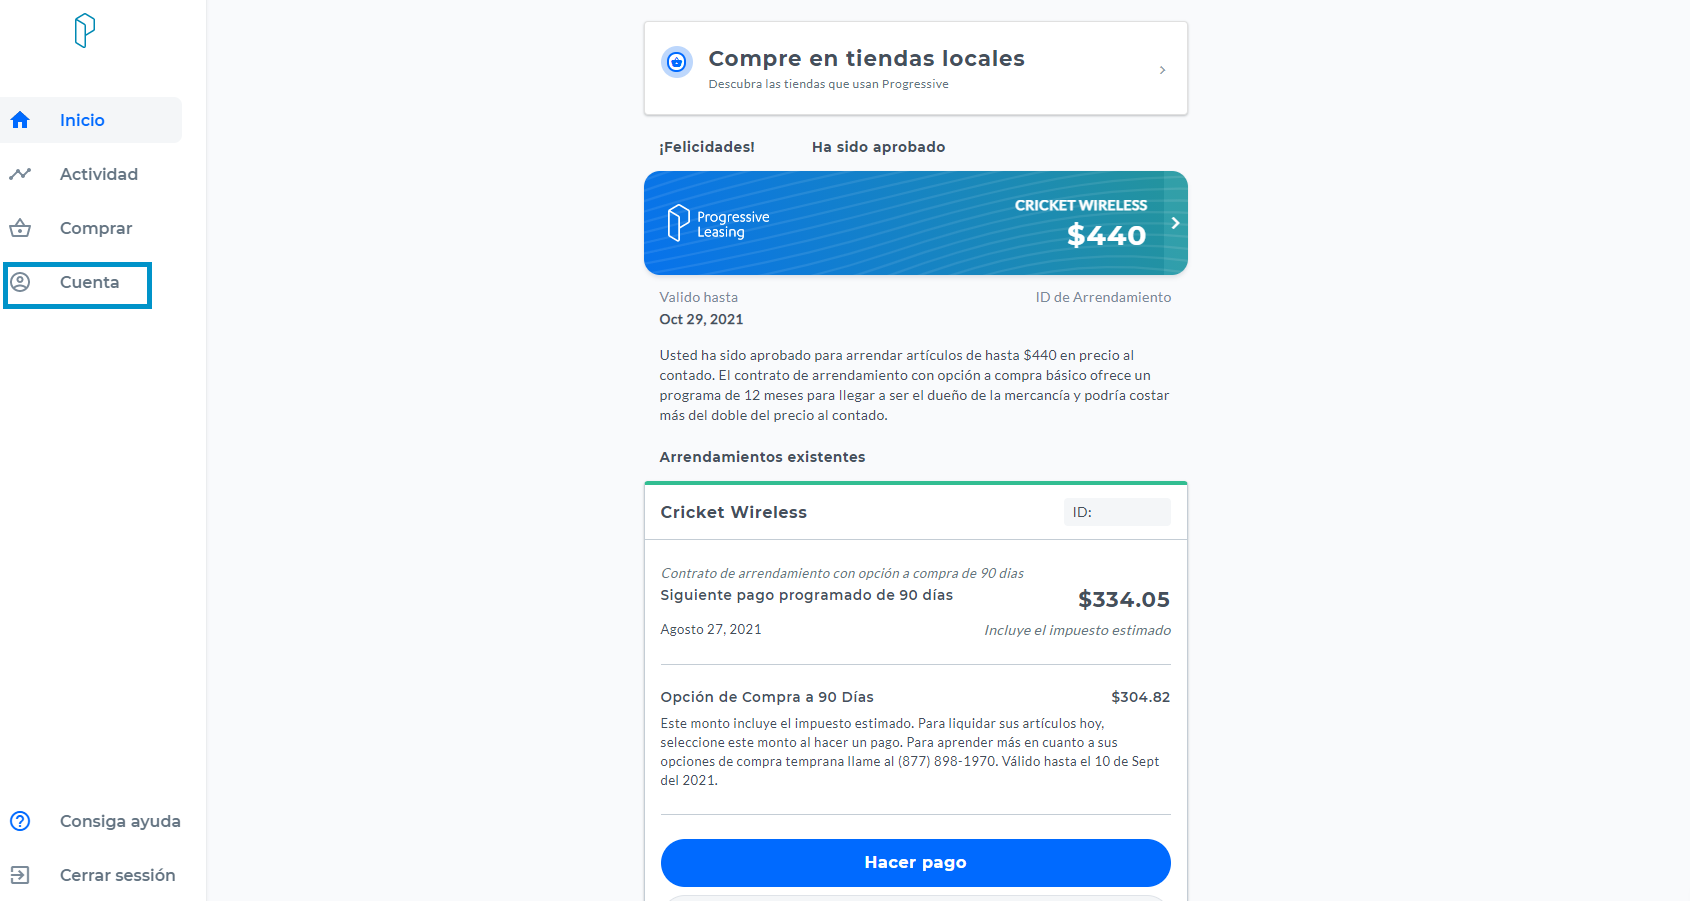Click the Progressive Leasing logo on blue card
This screenshot has height=901, width=1690.
click(719, 223)
